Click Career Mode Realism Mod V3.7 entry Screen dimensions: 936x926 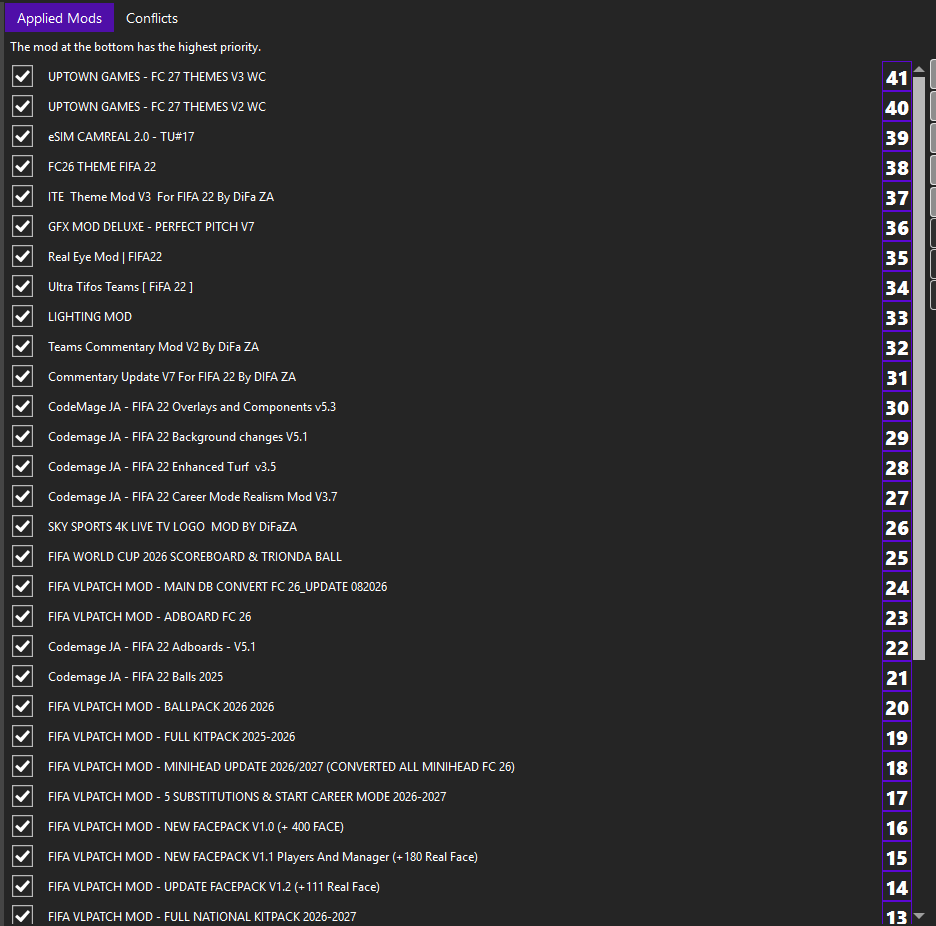coord(193,497)
